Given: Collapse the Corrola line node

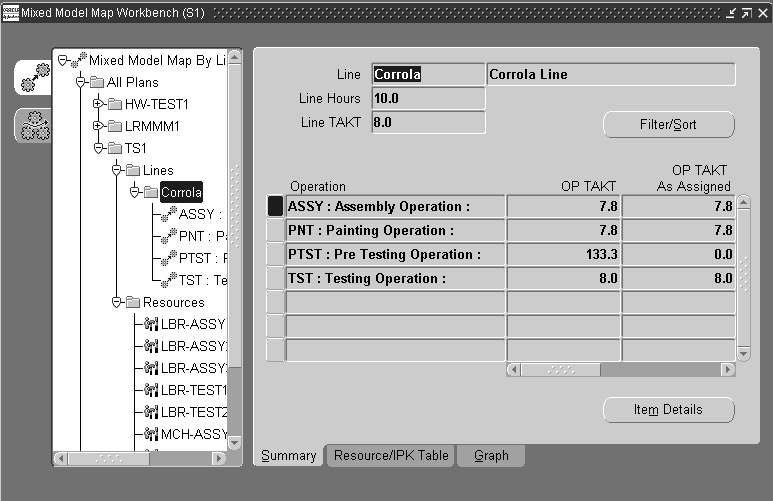Looking at the screenshot, I should [x=135, y=192].
